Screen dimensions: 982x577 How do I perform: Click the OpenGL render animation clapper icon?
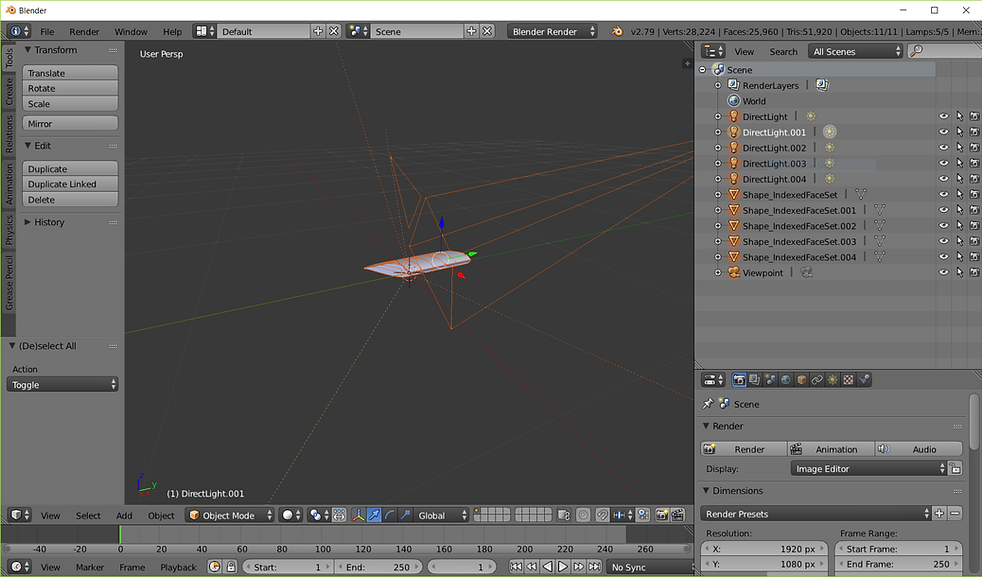[678, 515]
